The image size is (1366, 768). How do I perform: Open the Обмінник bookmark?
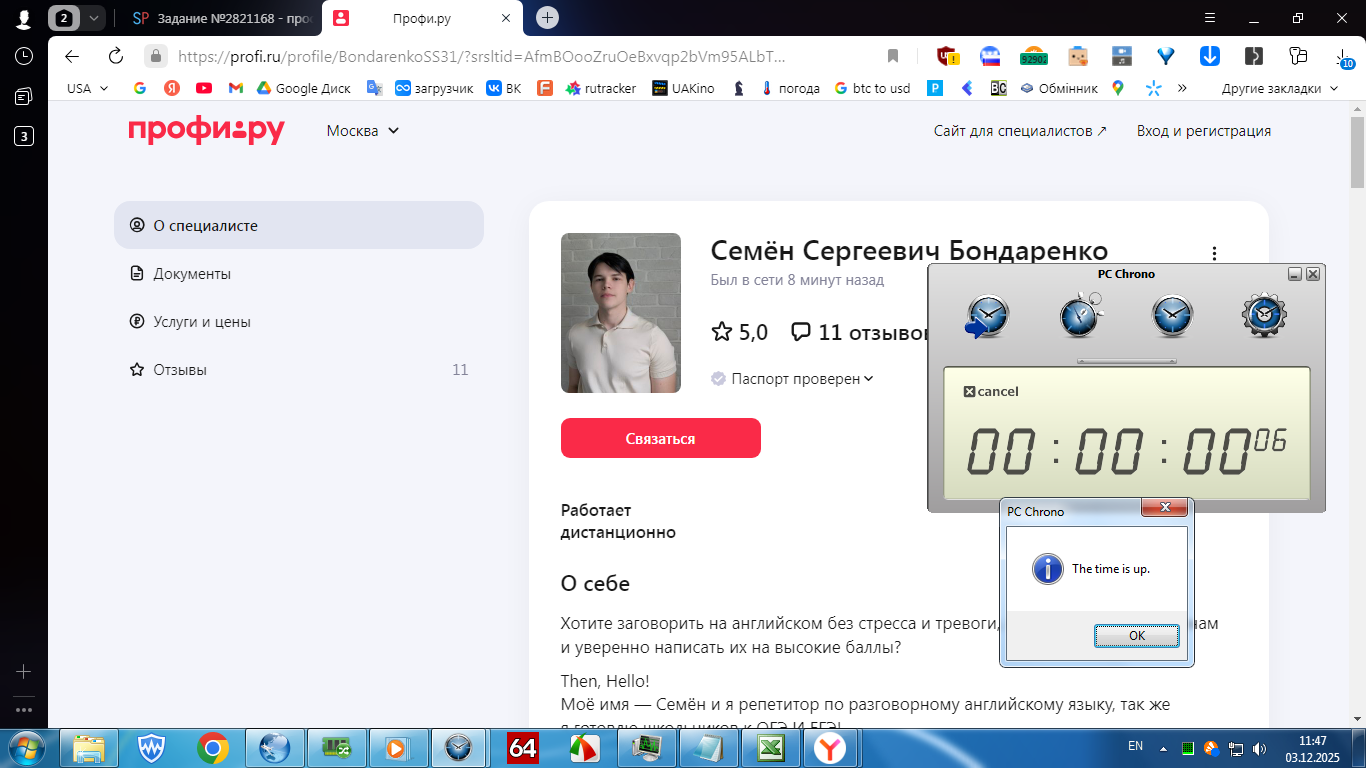[x=1059, y=88]
